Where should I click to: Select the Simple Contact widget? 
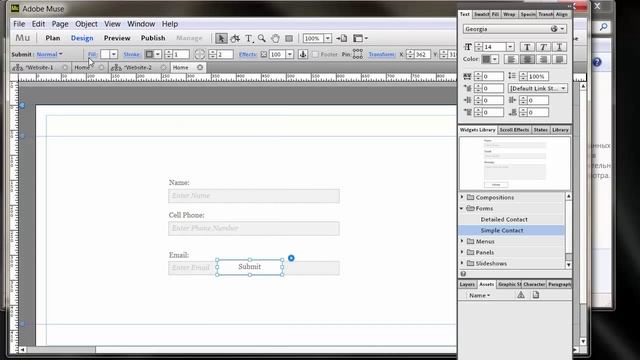(x=502, y=230)
